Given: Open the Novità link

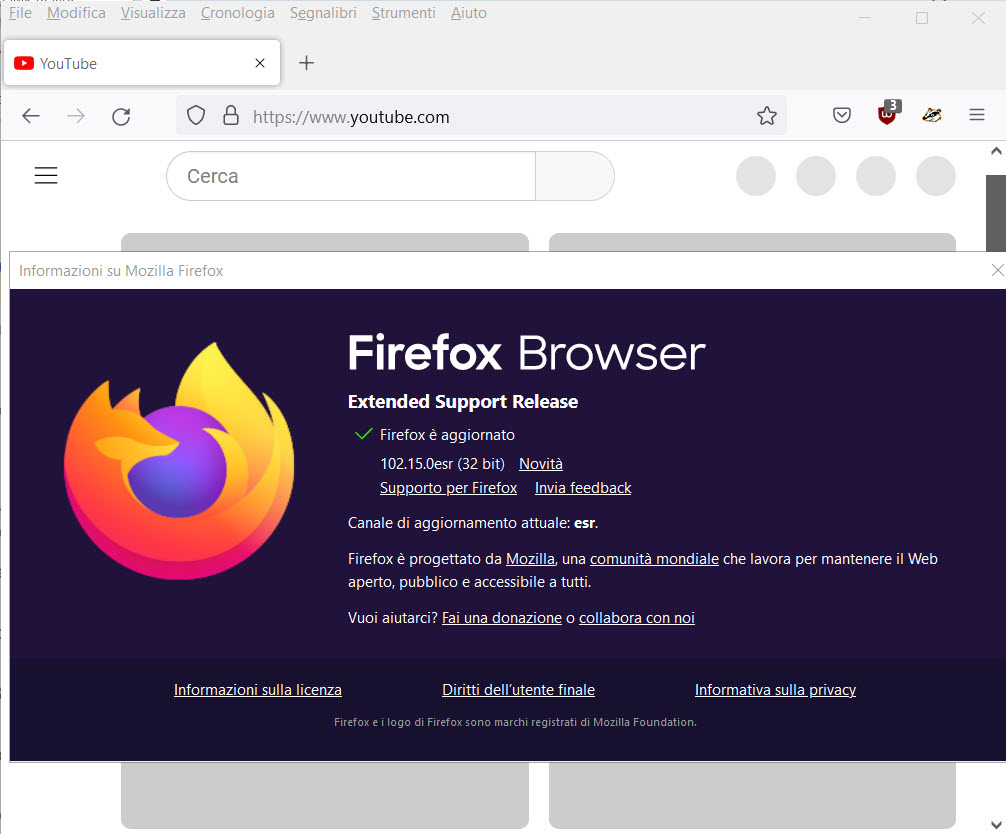Looking at the screenshot, I should click(541, 464).
